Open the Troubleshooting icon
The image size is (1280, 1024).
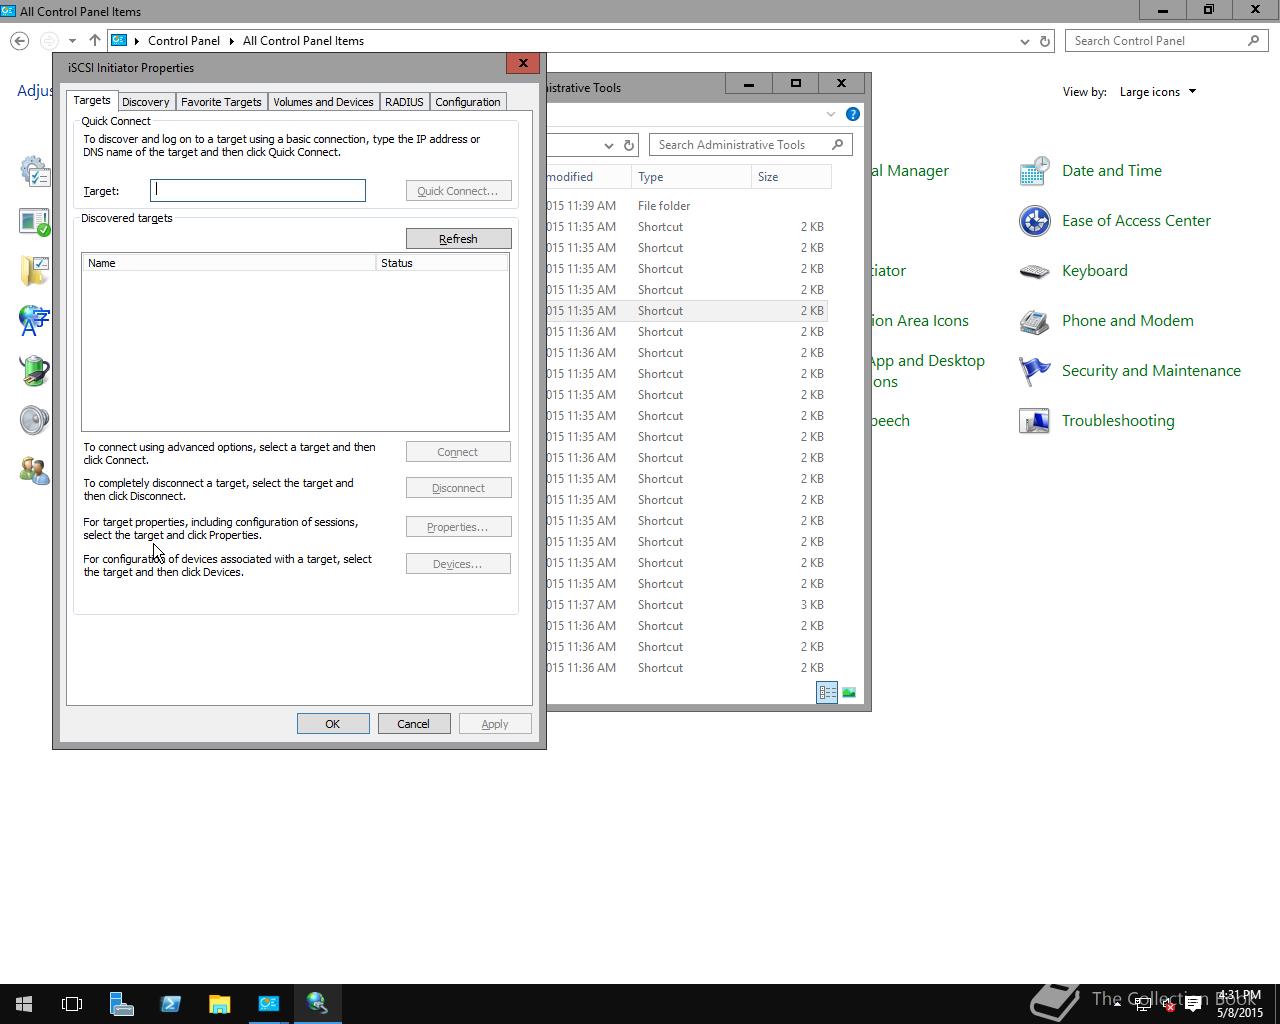pos(1034,421)
